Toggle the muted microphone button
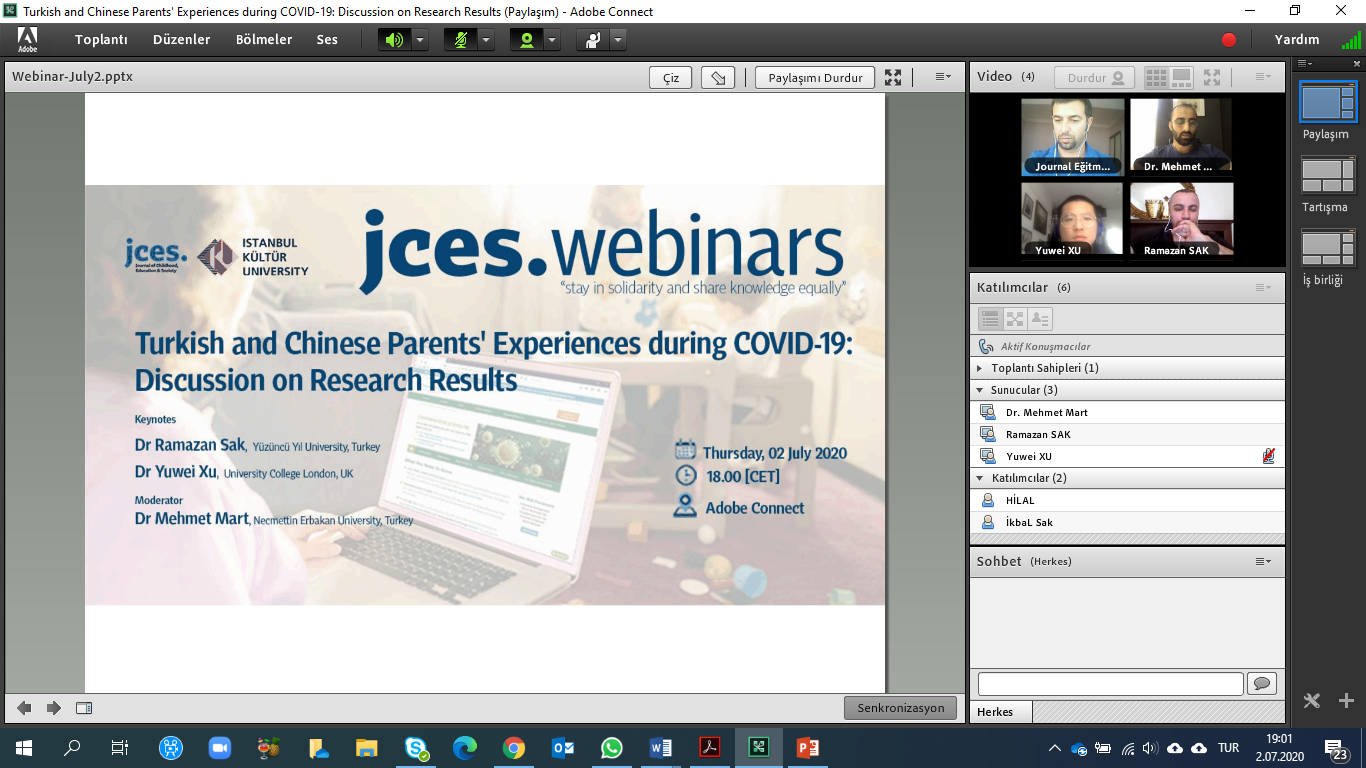 tap(460, 40)
